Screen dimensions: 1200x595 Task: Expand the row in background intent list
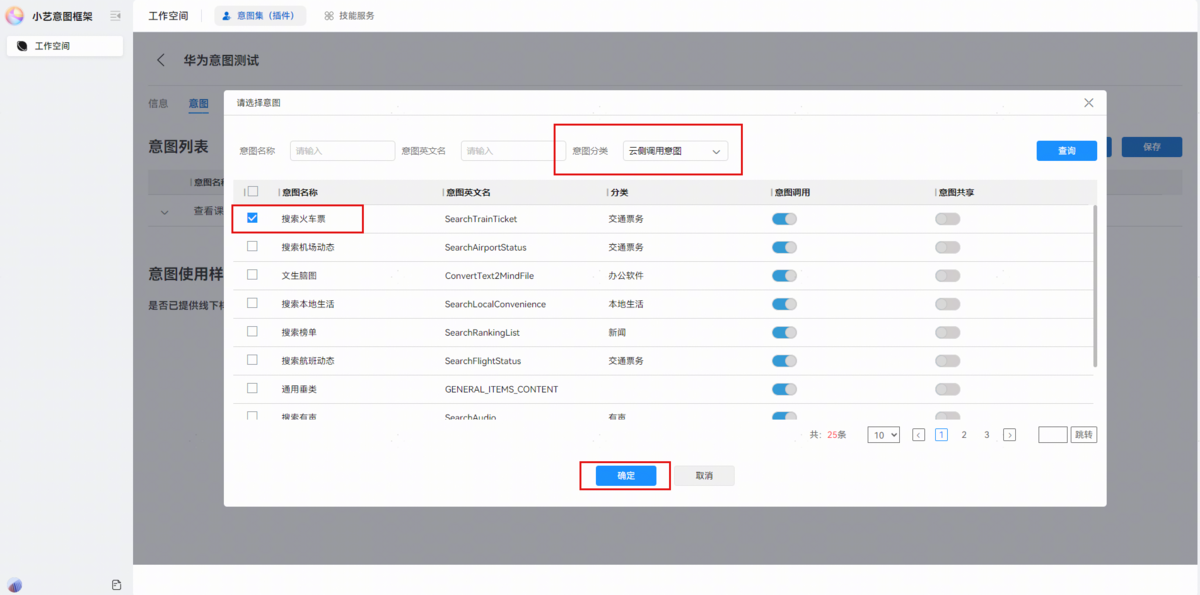tap(166, 211)
